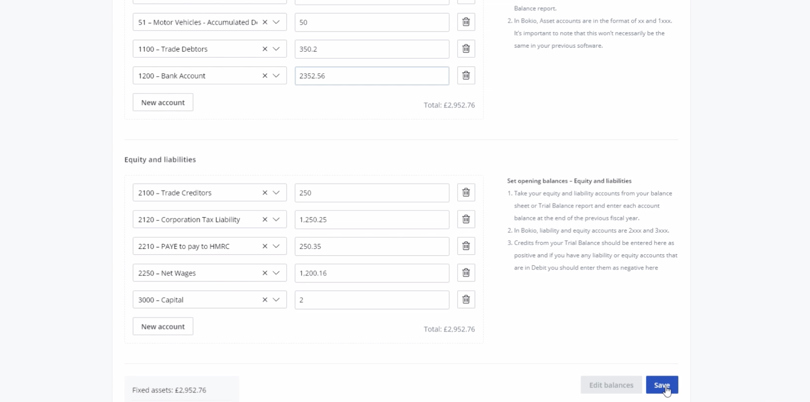Expand the 2250 Net Wages dropdown
This screenshot has height=402, width=810.
click(277, 273)
